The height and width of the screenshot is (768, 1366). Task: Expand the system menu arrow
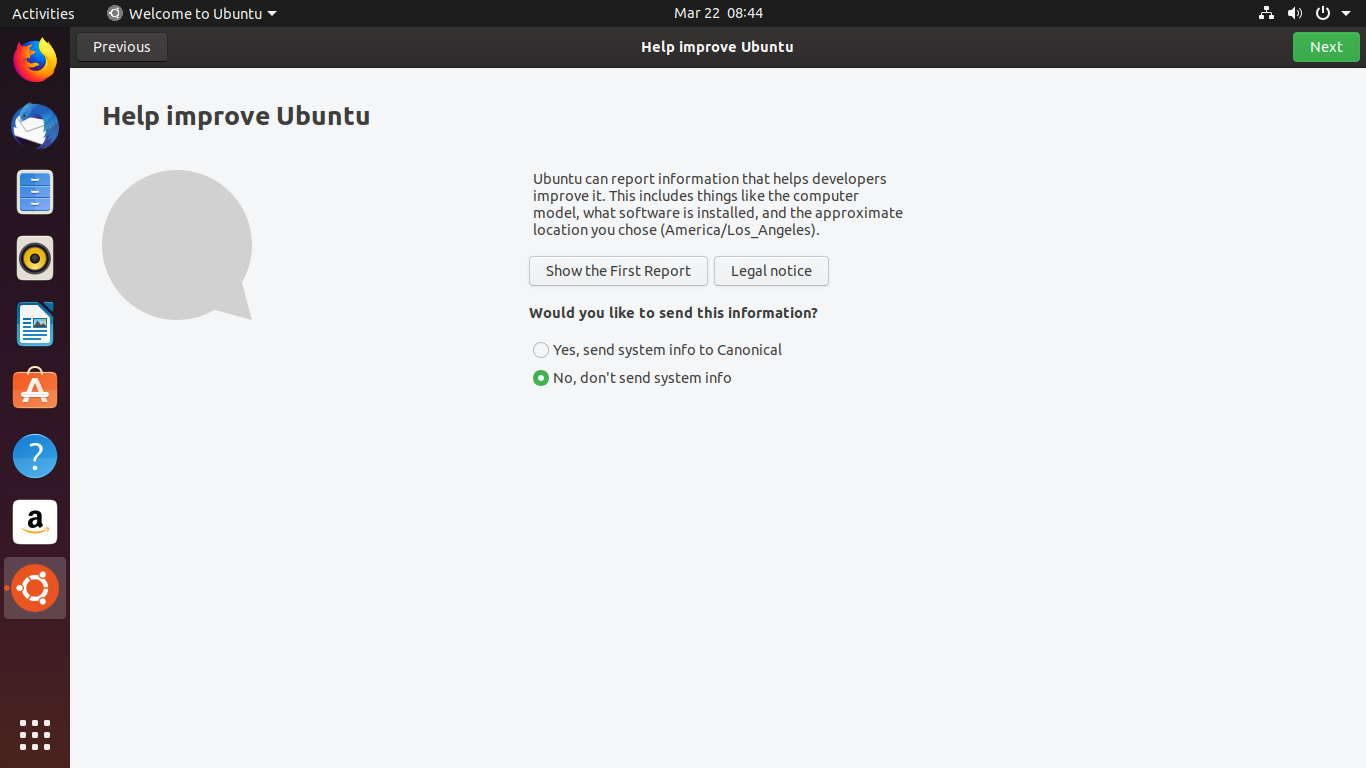[1346, 14]
